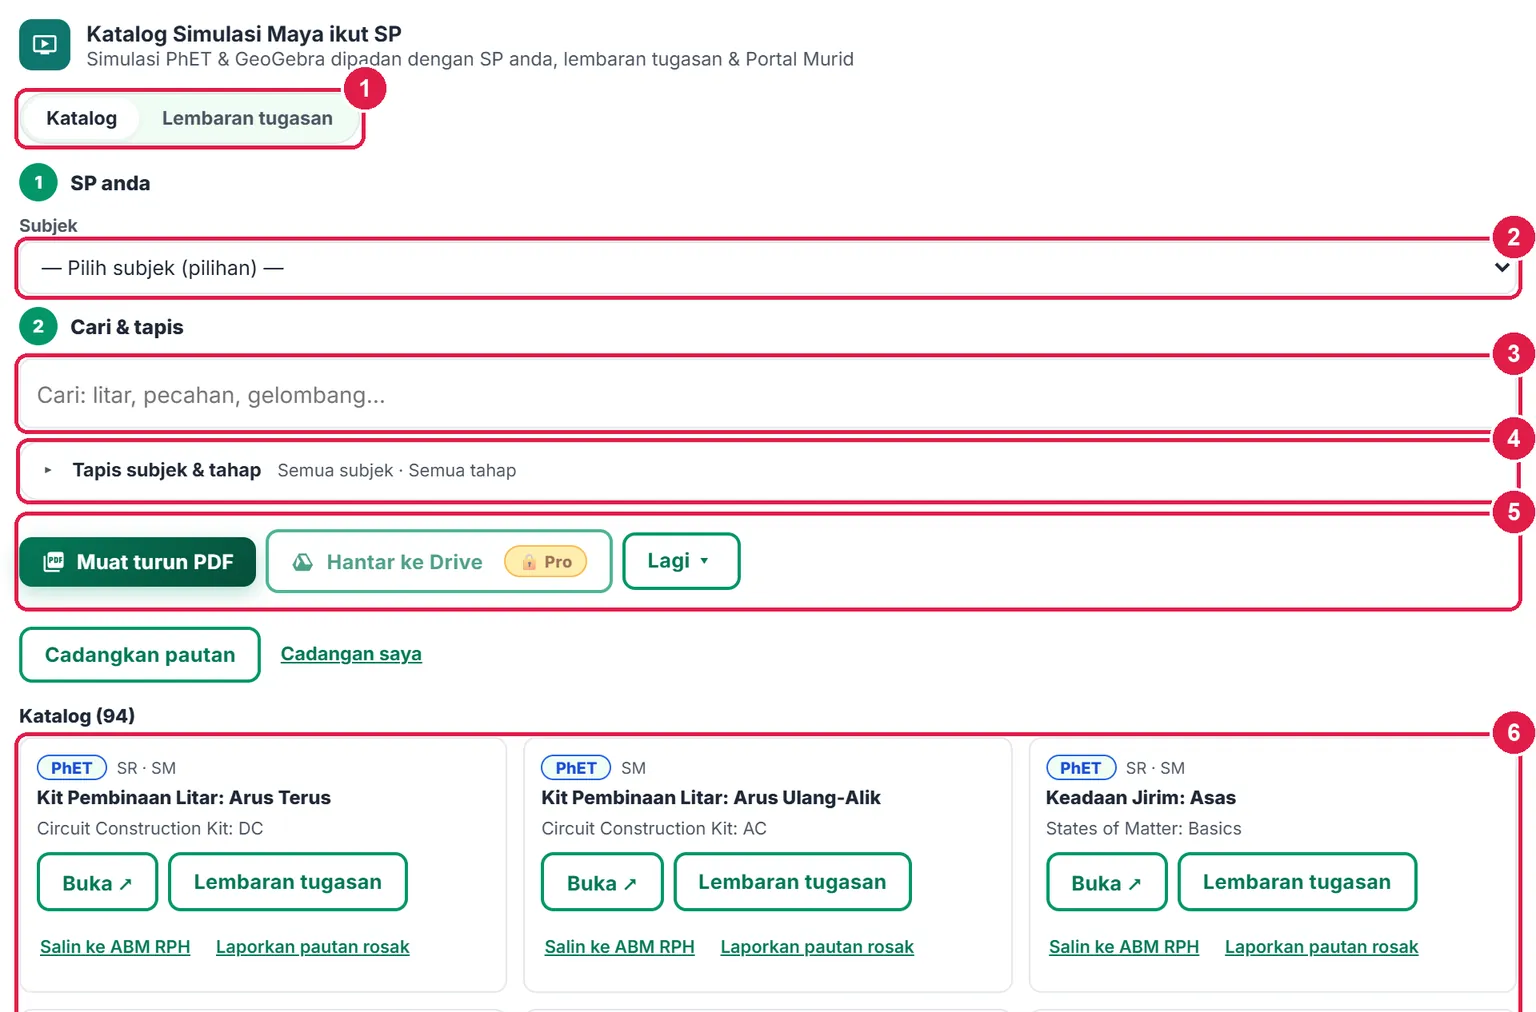Viewport: 1536px width, 1012px height.
Task: Select the title 'Keadaan Jirim: Asas'
Action: [x=1141, y=798]
